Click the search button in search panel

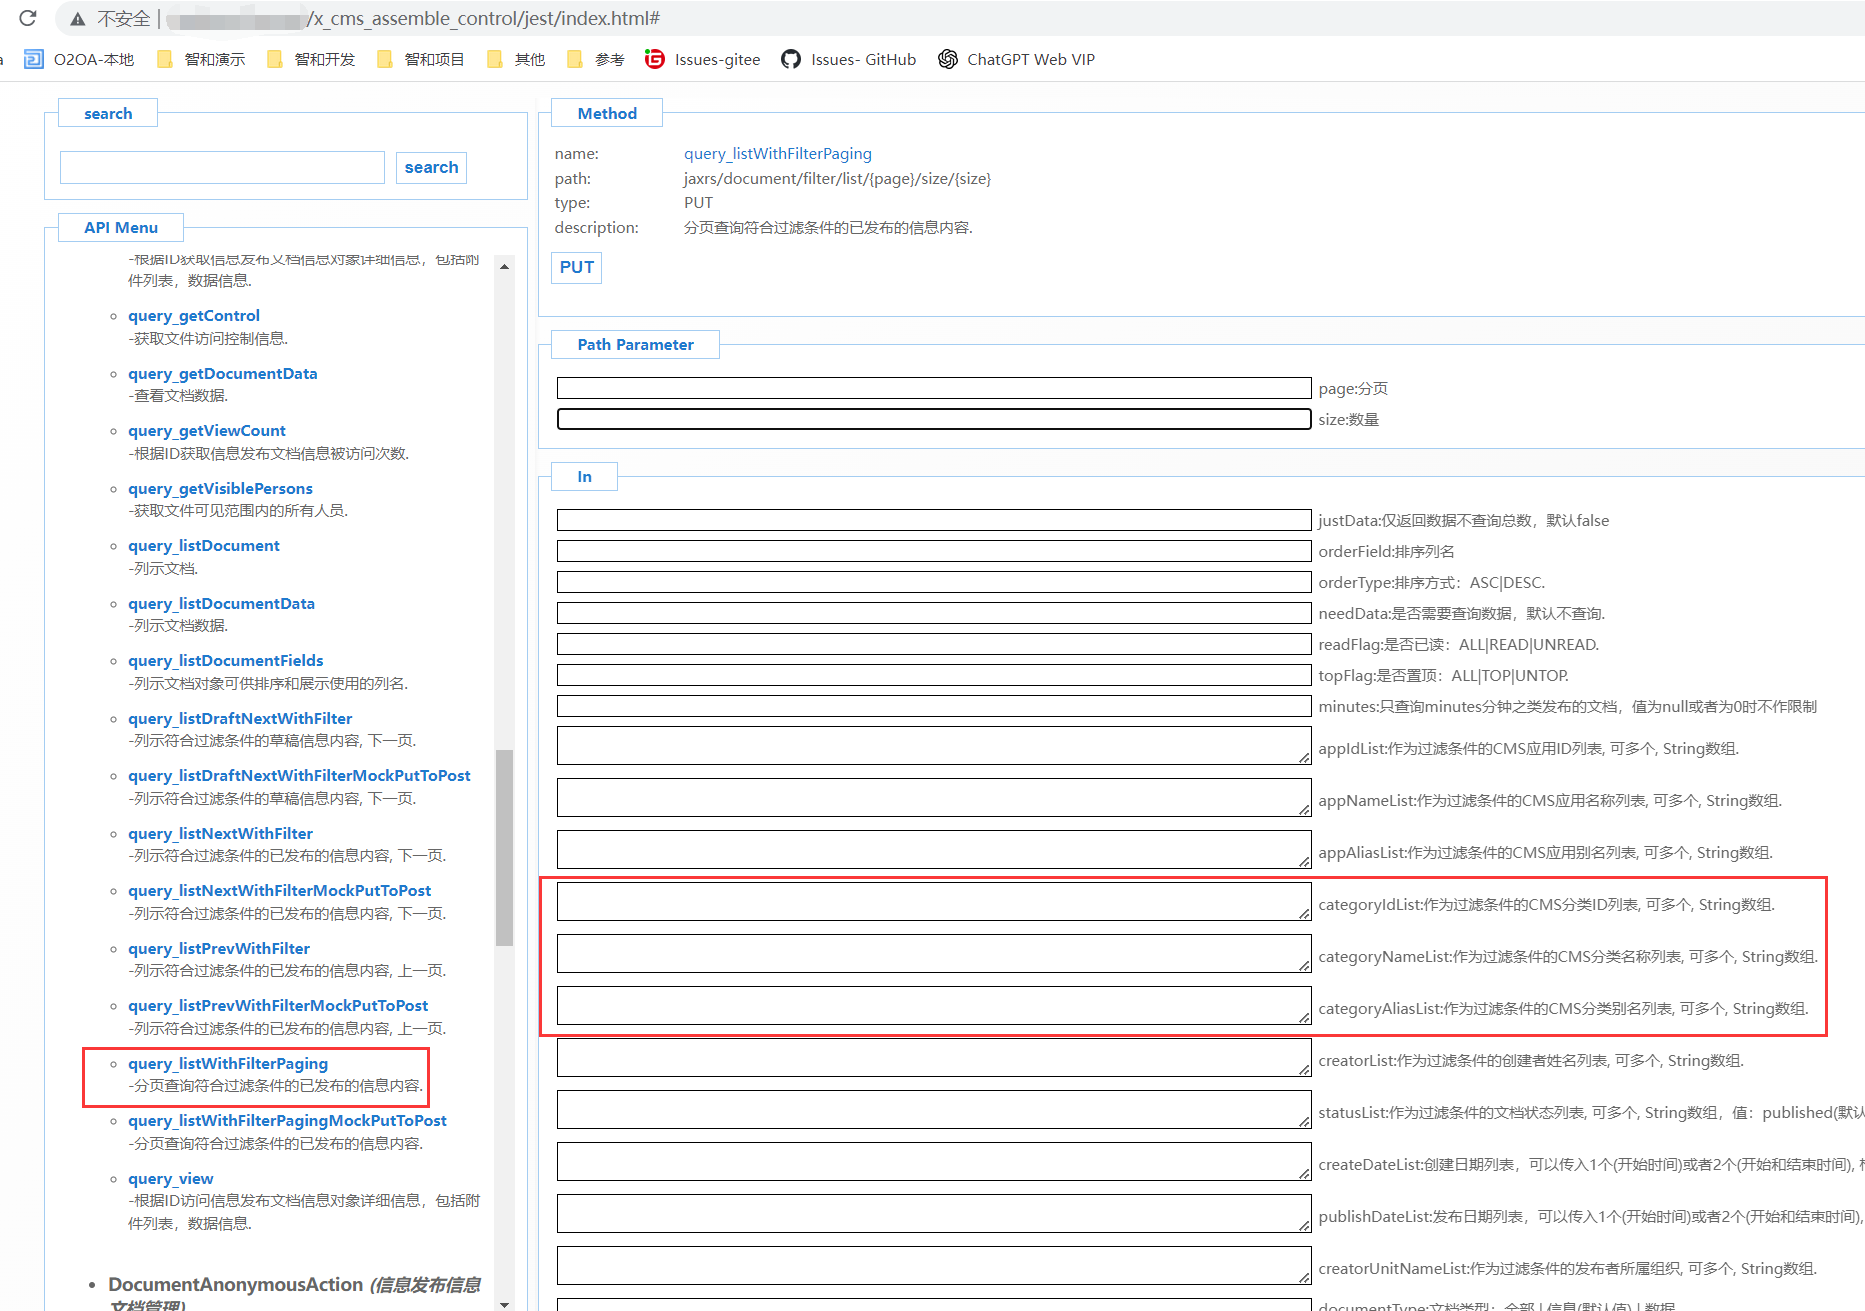(431, 167)
